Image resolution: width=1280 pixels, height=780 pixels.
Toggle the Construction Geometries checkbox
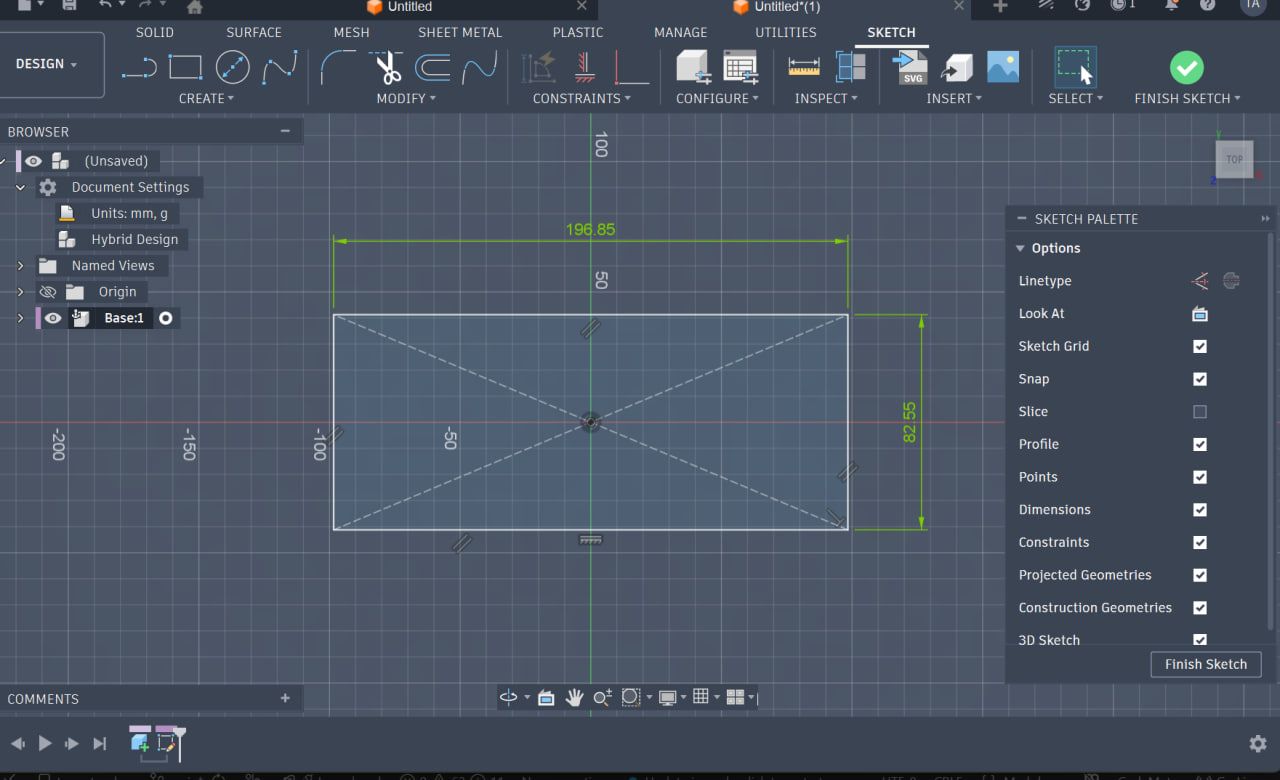pos(1200,608)
